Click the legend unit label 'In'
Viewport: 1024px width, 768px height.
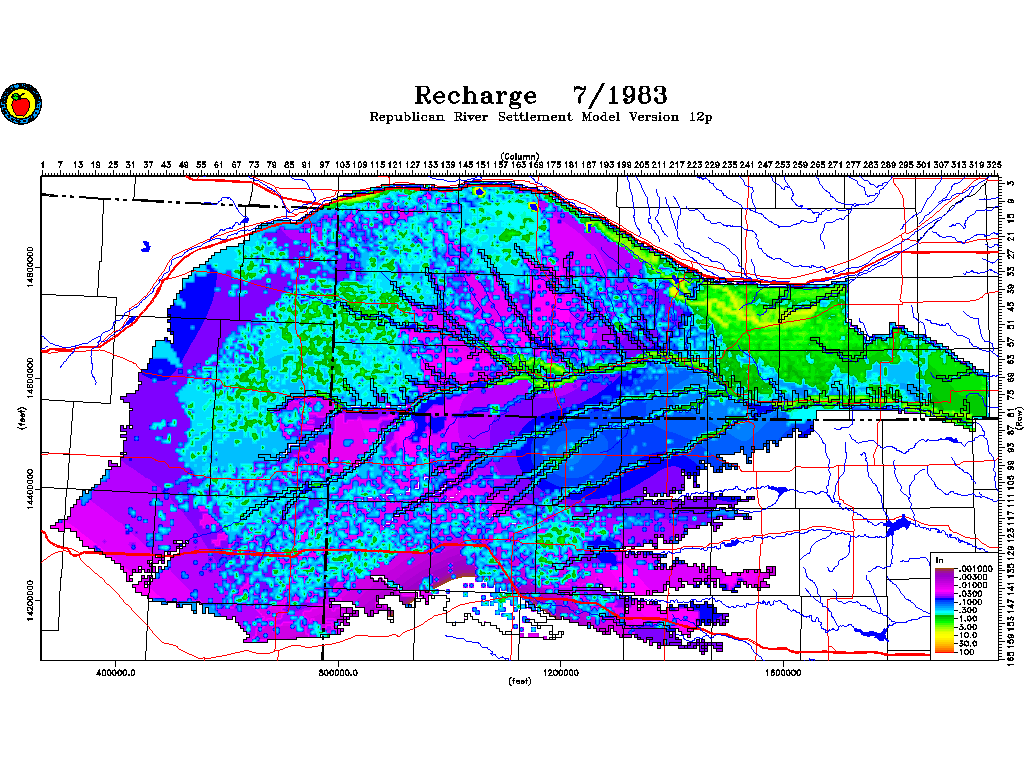pyautogui.click(x=940, y=560)
